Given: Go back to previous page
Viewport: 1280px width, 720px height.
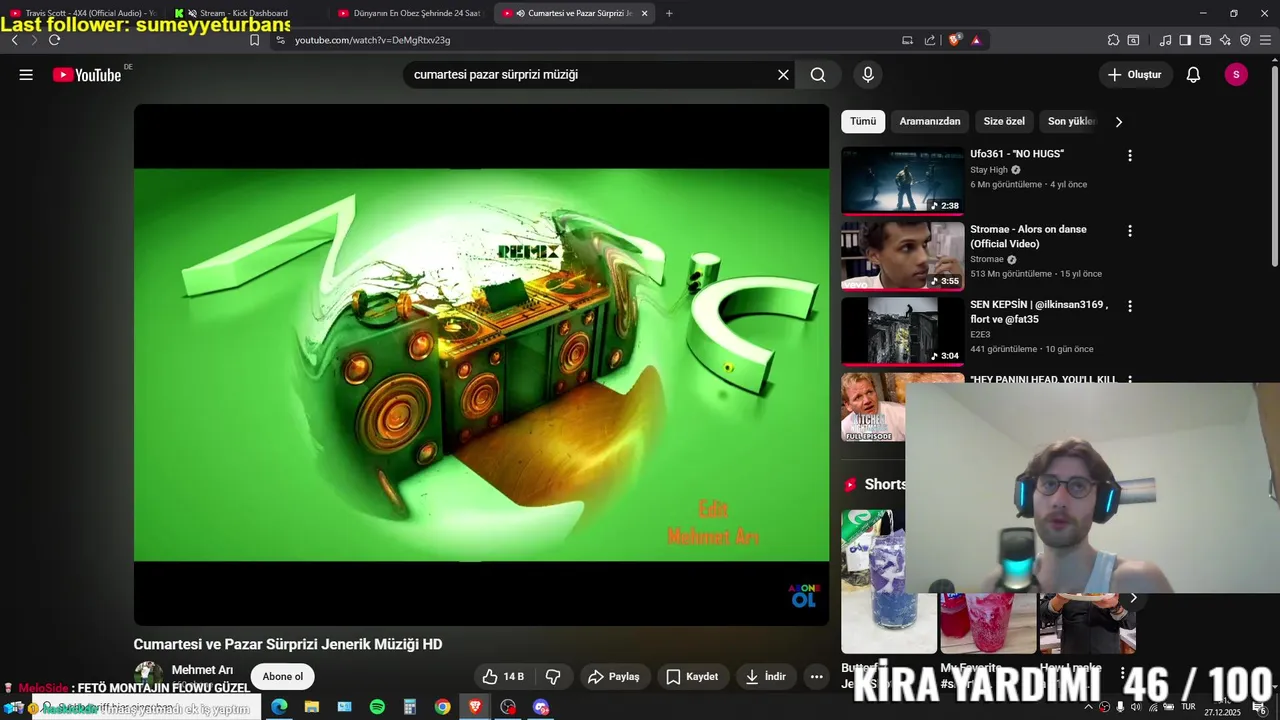Looking at the screenshot, I should (x=14, y=40).
